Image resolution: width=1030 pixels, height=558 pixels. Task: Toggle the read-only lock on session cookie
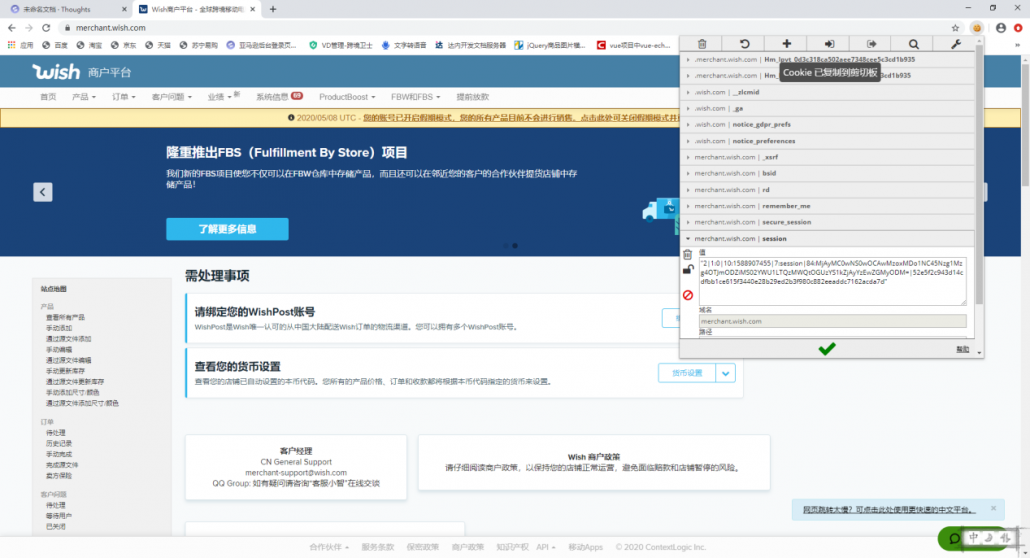[x=688, y=269]
